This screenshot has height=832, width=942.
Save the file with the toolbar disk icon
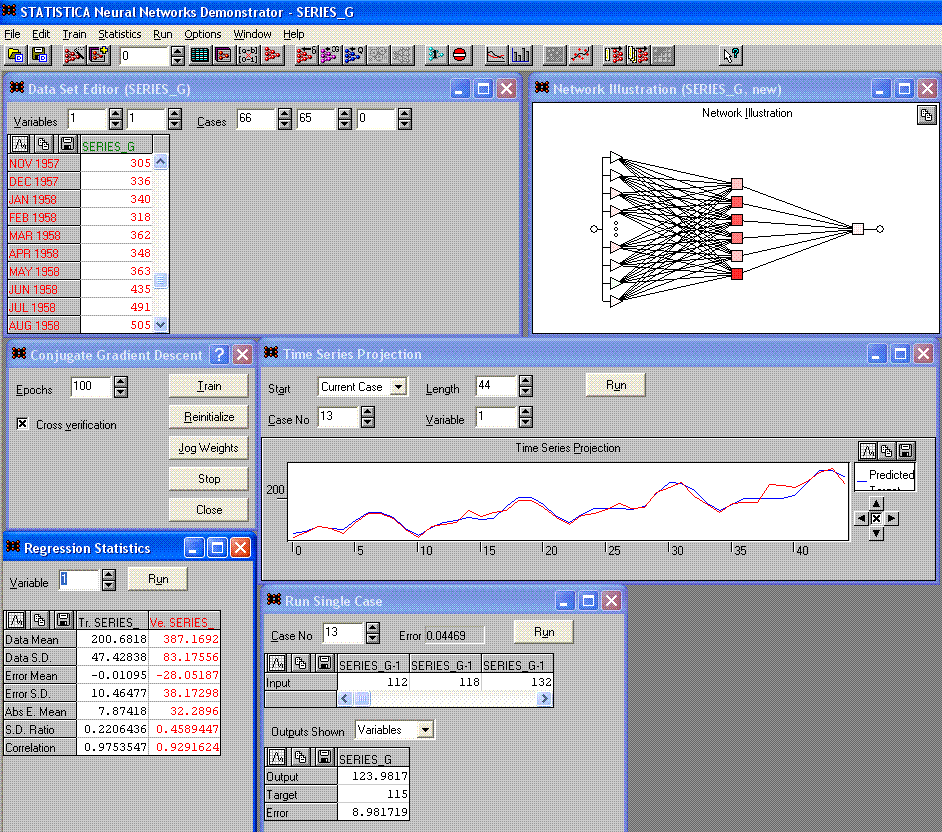pyautogui.click(x=40, y=56)
